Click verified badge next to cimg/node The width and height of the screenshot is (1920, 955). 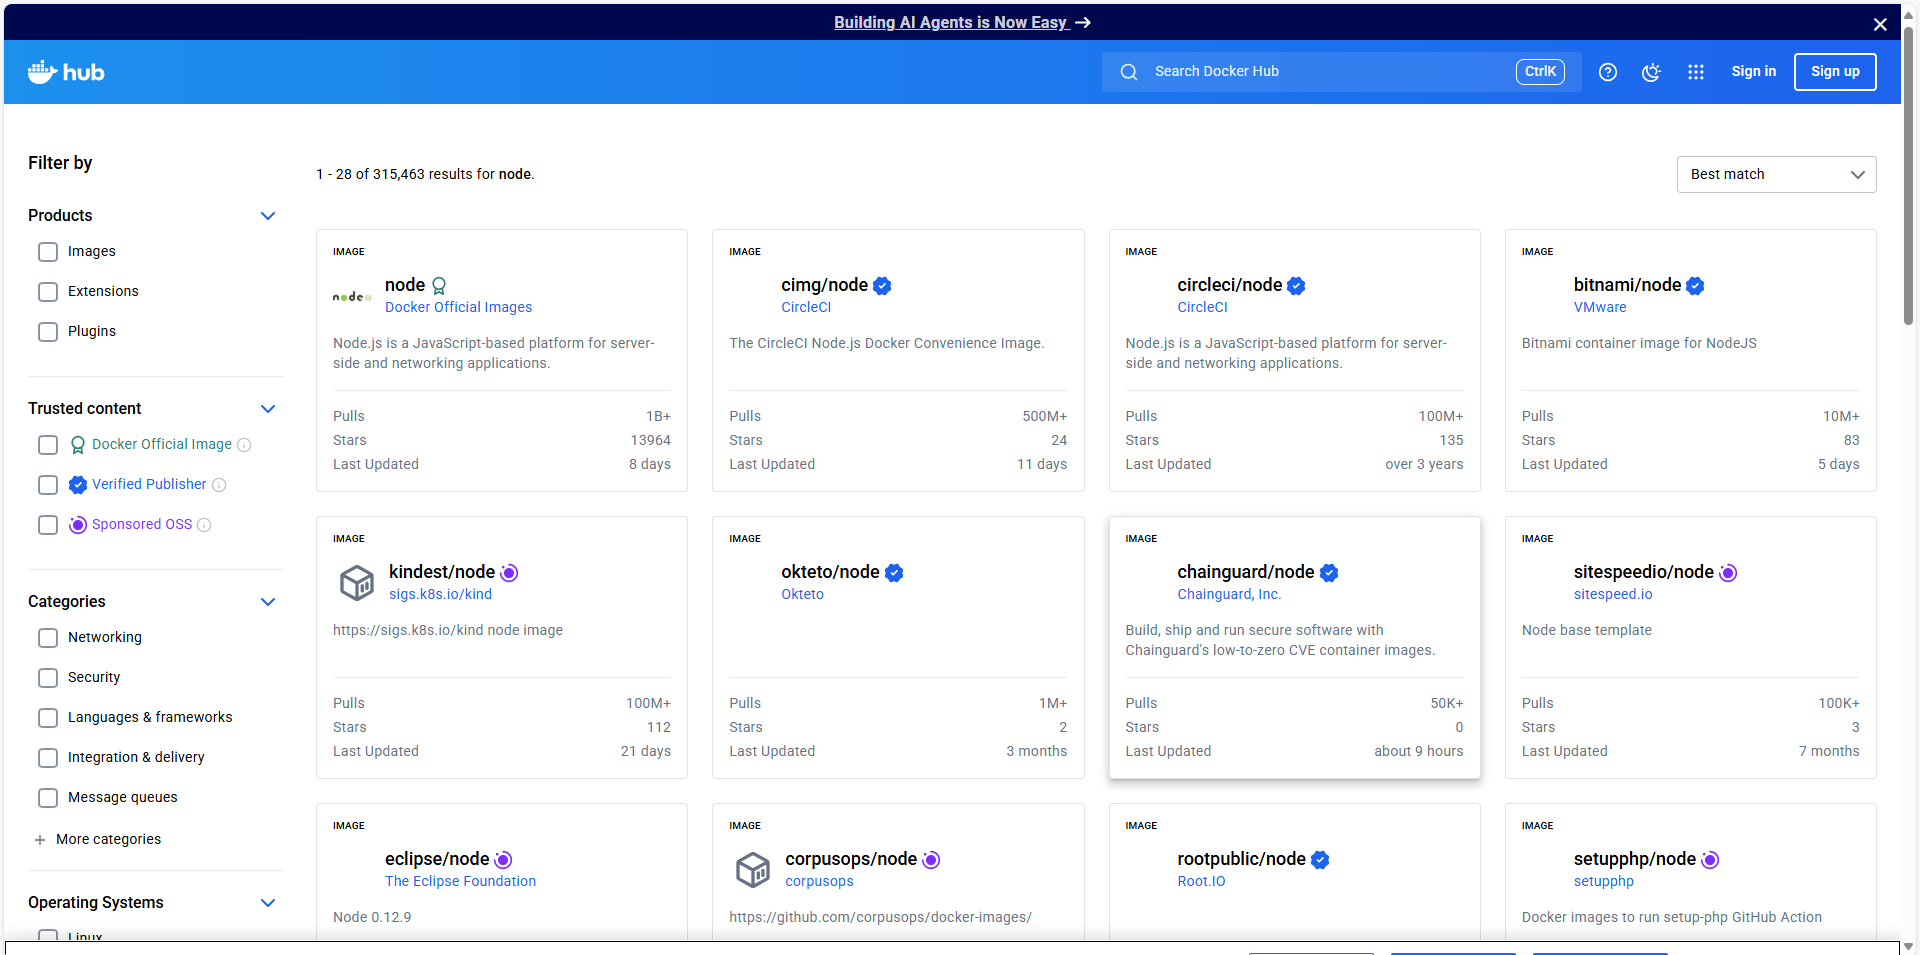point(882,286)
